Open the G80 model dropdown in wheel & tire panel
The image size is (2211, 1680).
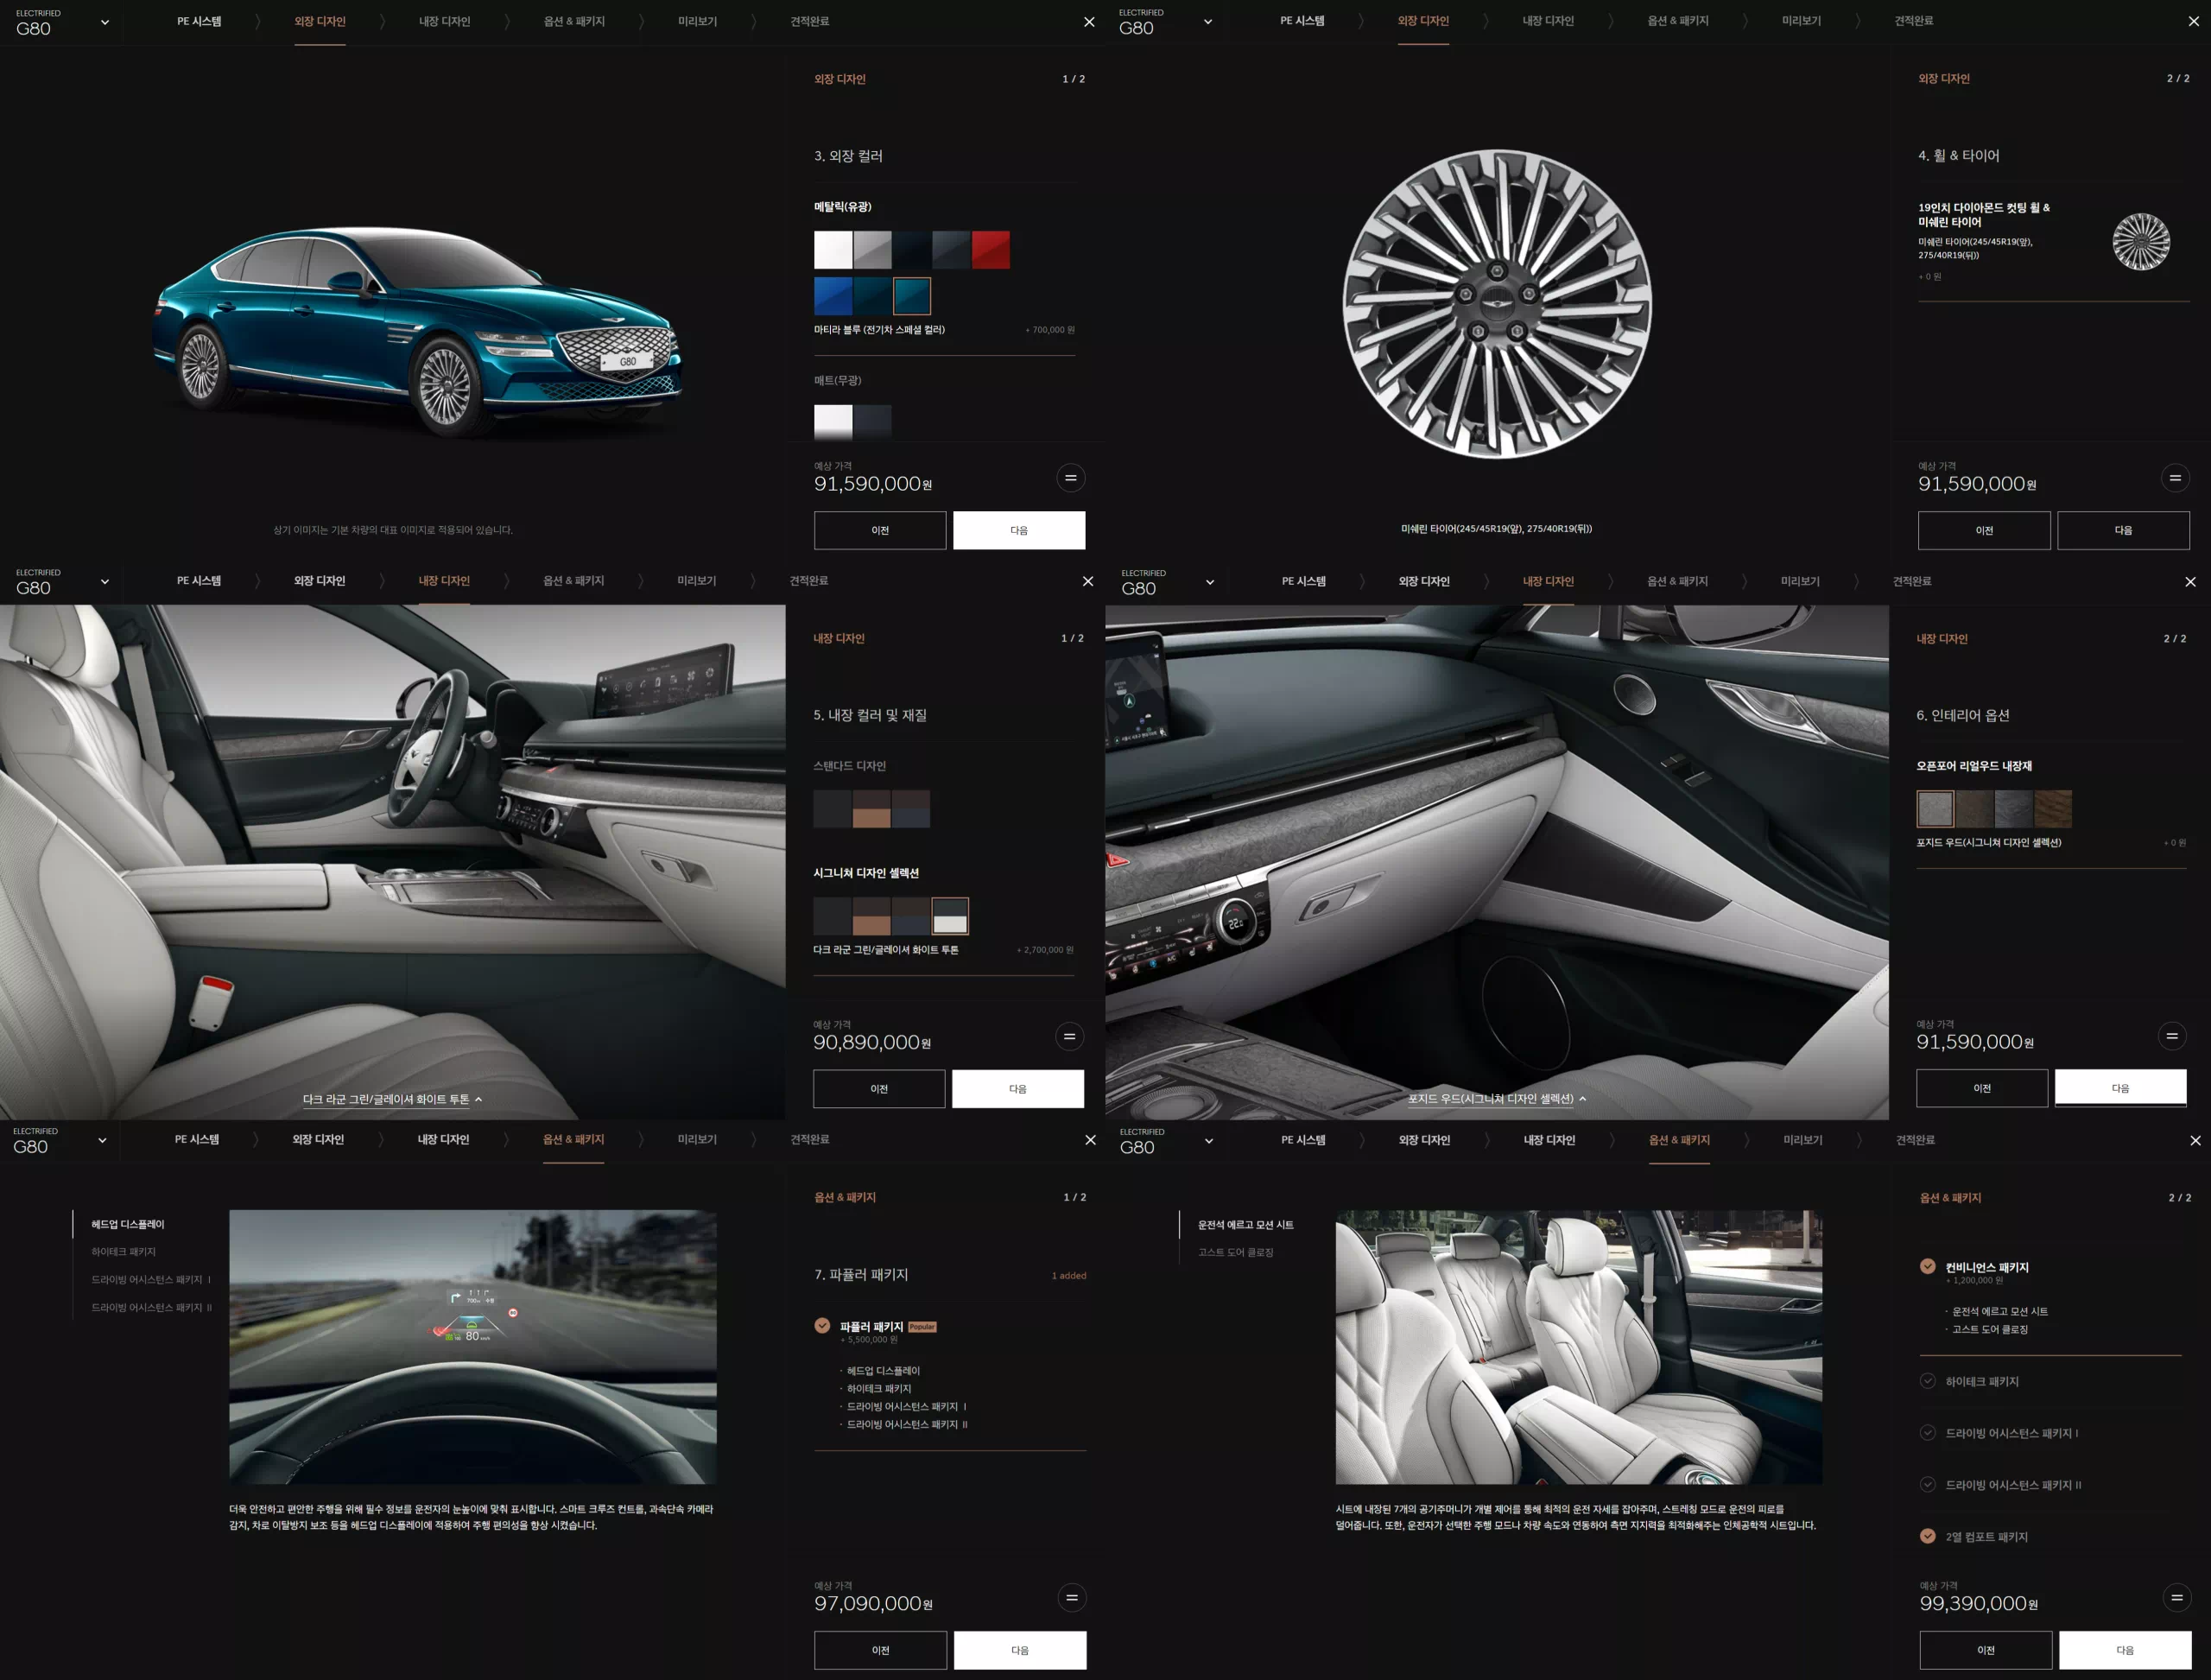coord(1207,22)
